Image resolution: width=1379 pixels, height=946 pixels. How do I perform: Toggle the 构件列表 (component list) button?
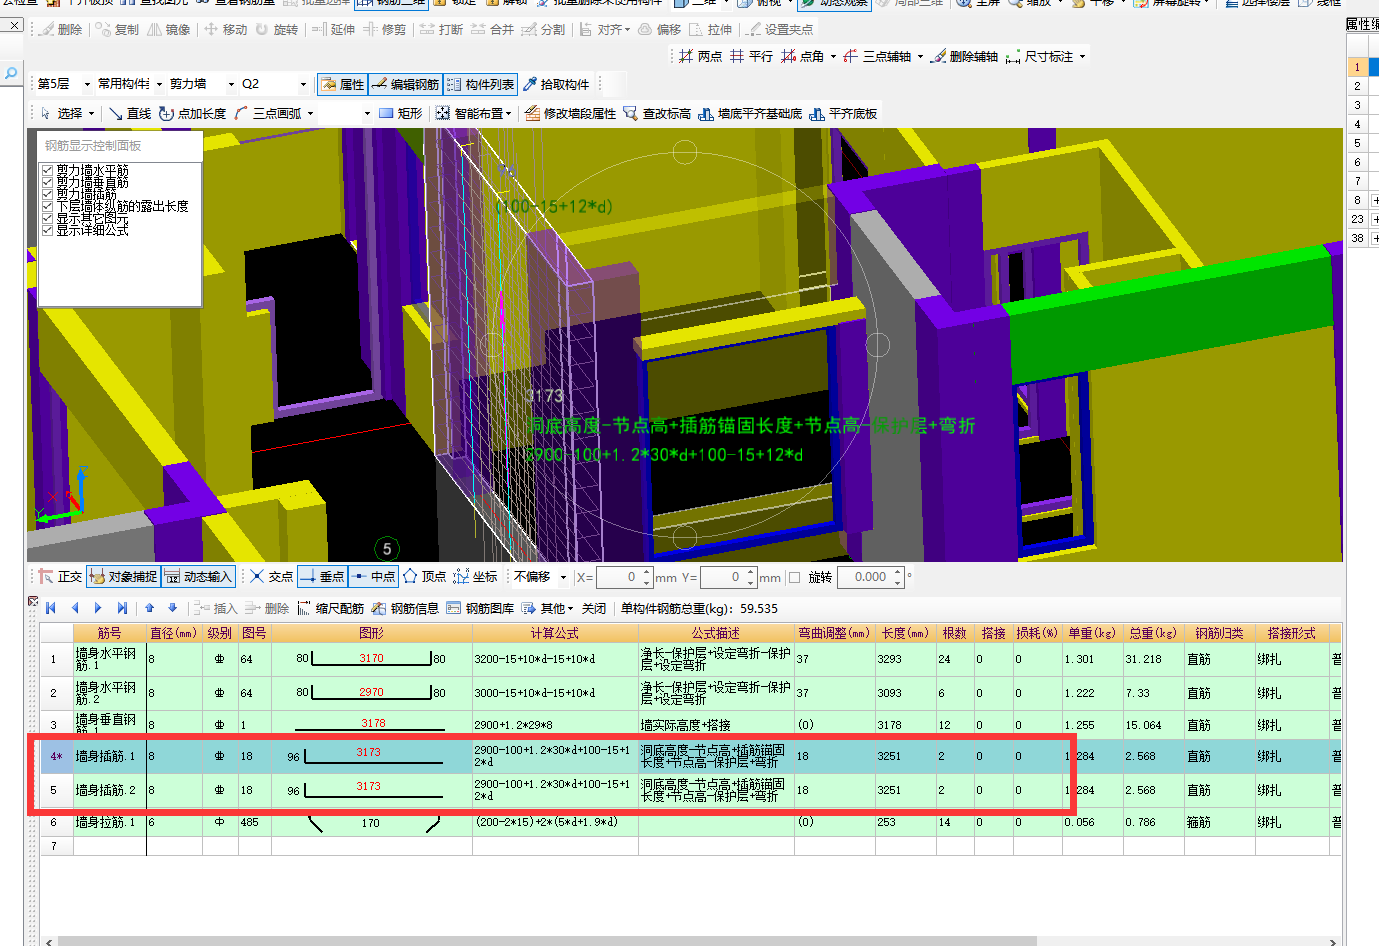481,85
